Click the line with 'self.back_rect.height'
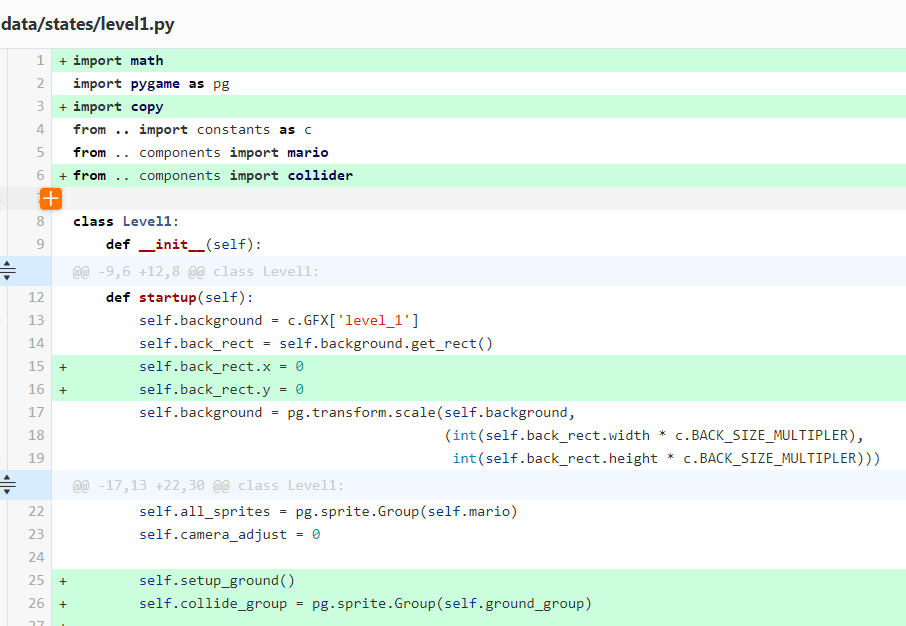This screenshot has height=626, width=906. (x=479, y=458)
